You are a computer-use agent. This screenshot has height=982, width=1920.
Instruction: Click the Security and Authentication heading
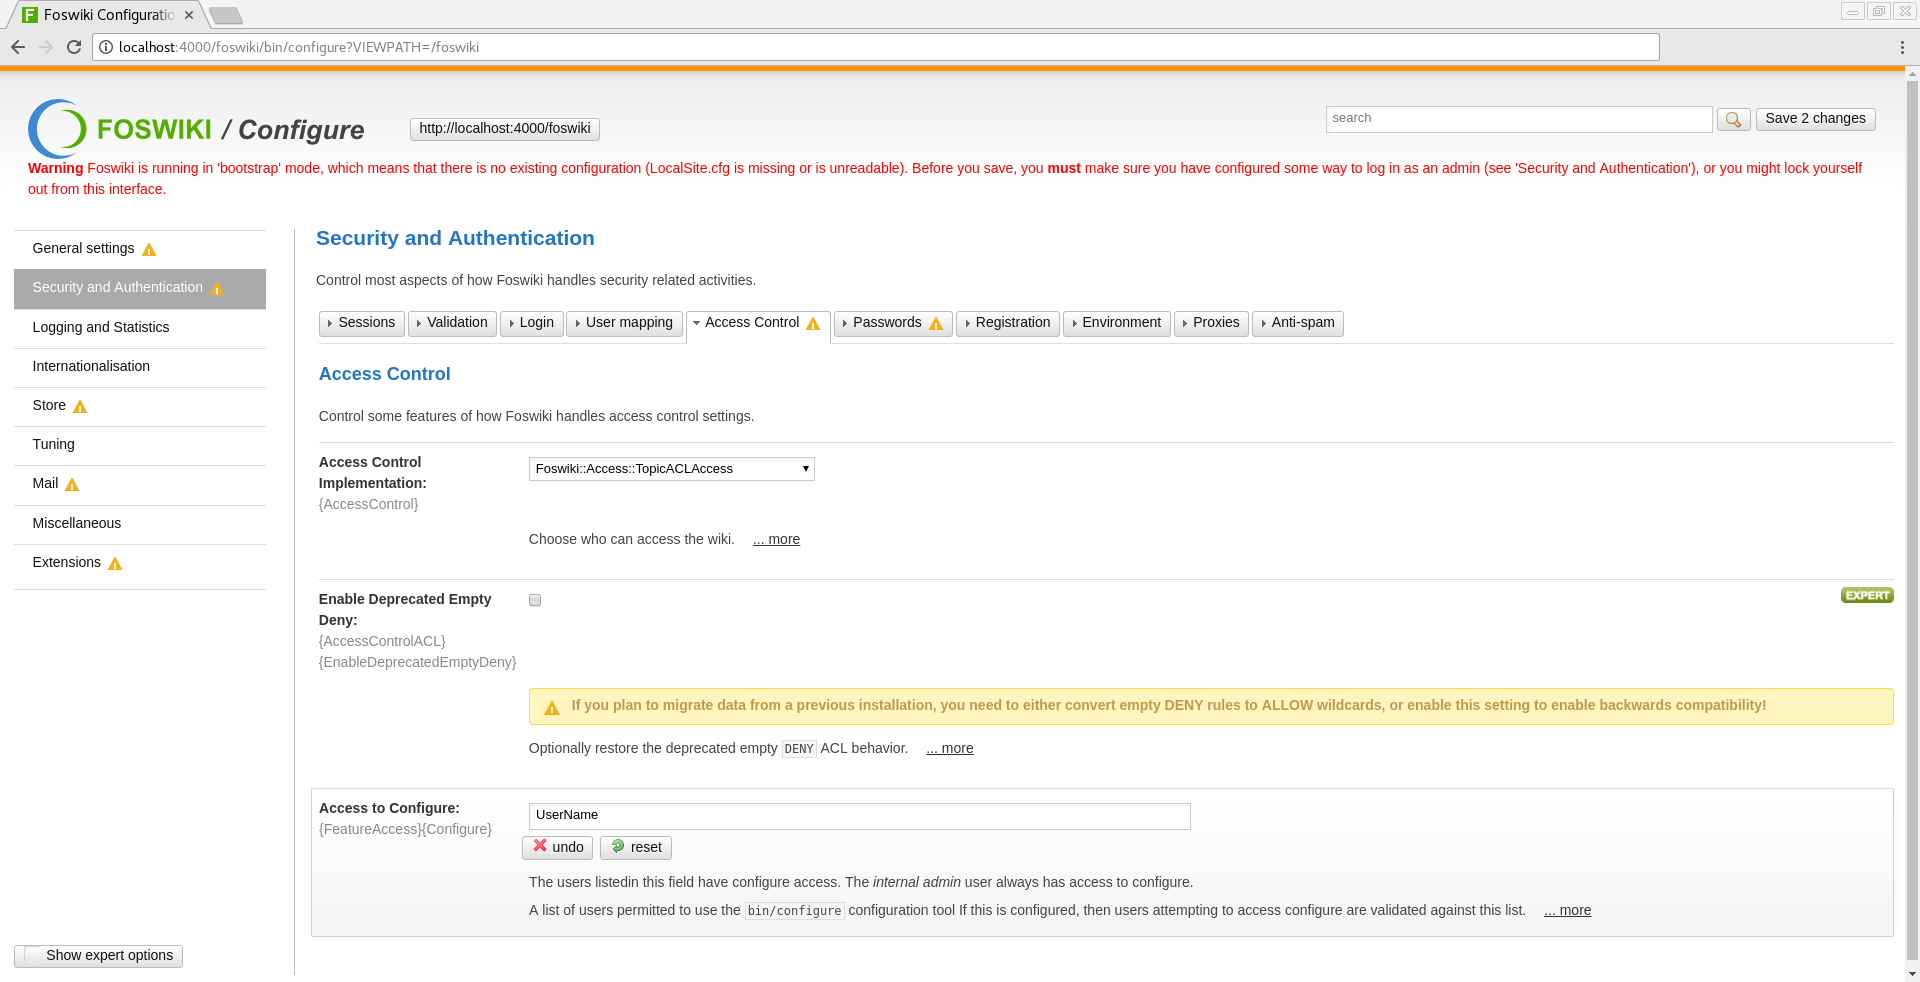(455, 239)
